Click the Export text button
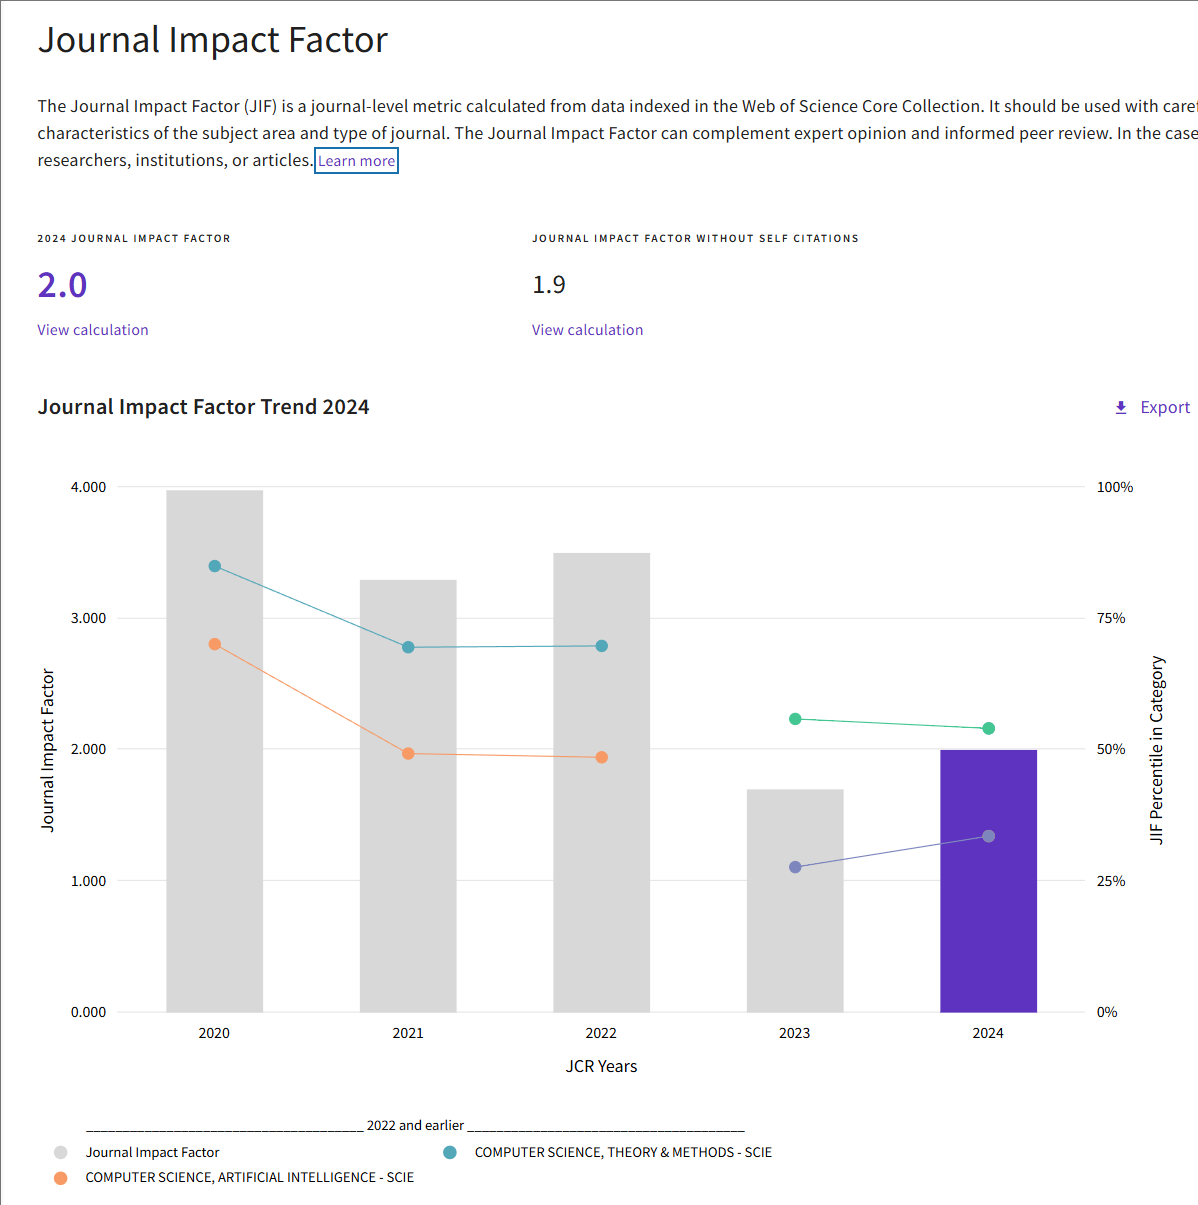The height and width of the screenshot is (1205, 1198). pyautogui.click(x=1165, y=407)
